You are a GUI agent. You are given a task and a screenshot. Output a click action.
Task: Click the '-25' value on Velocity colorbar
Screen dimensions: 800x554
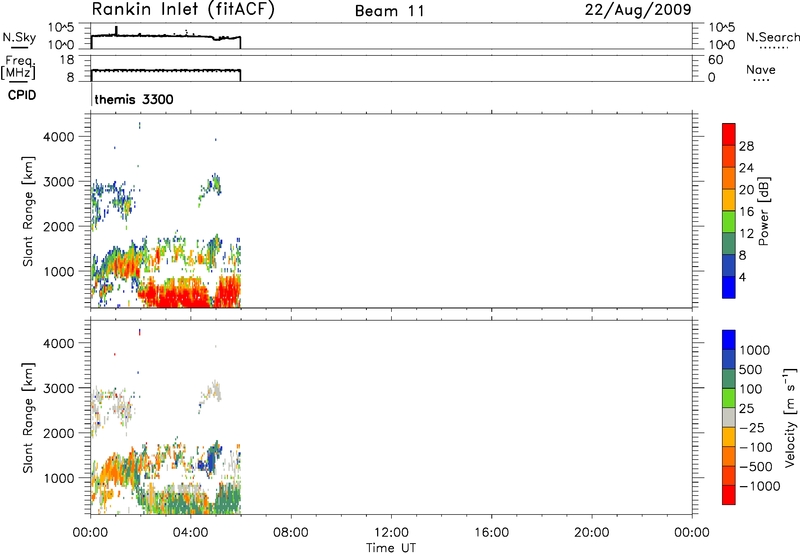click(x=752, y=428)
